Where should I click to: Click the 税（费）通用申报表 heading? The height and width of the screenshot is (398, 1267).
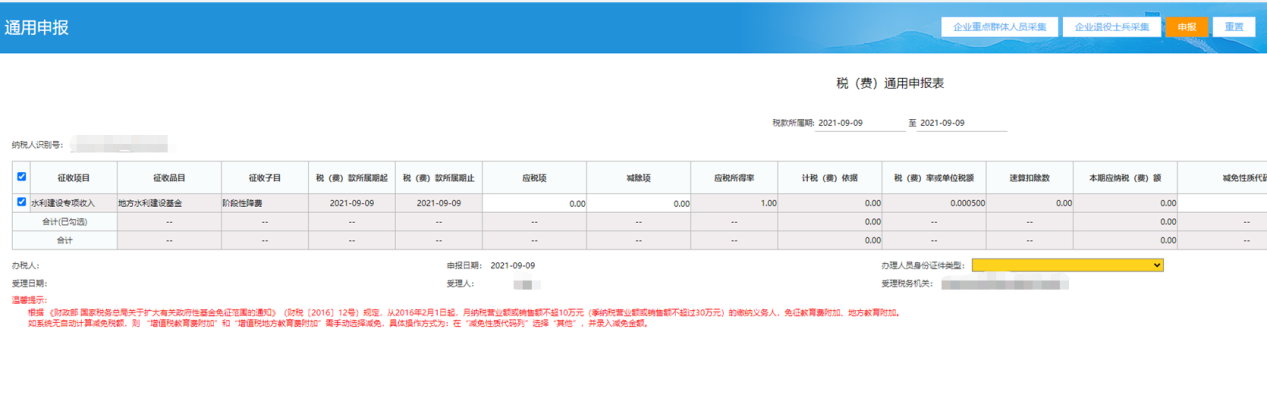tap(890, 83)
